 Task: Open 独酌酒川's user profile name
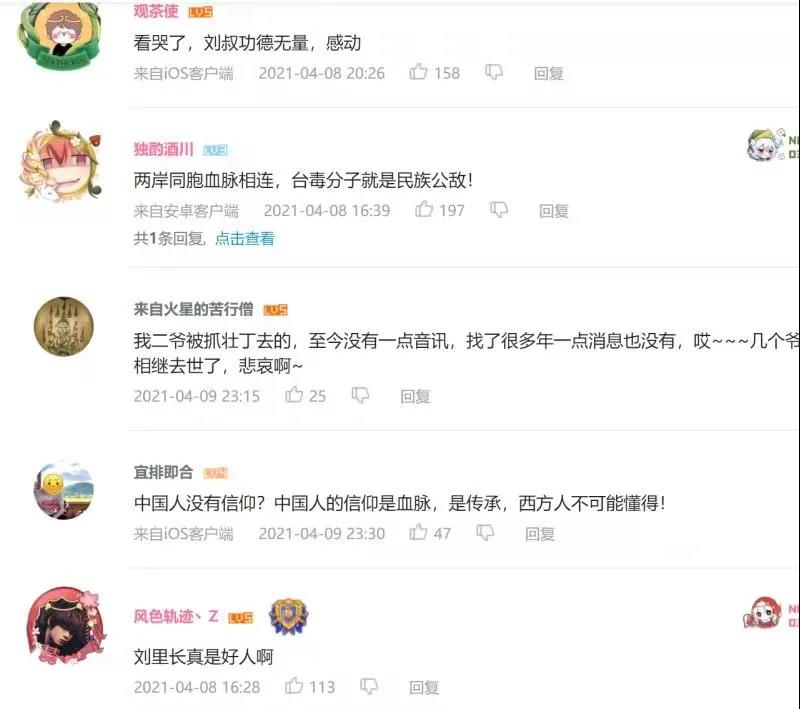tap(163, 149)
